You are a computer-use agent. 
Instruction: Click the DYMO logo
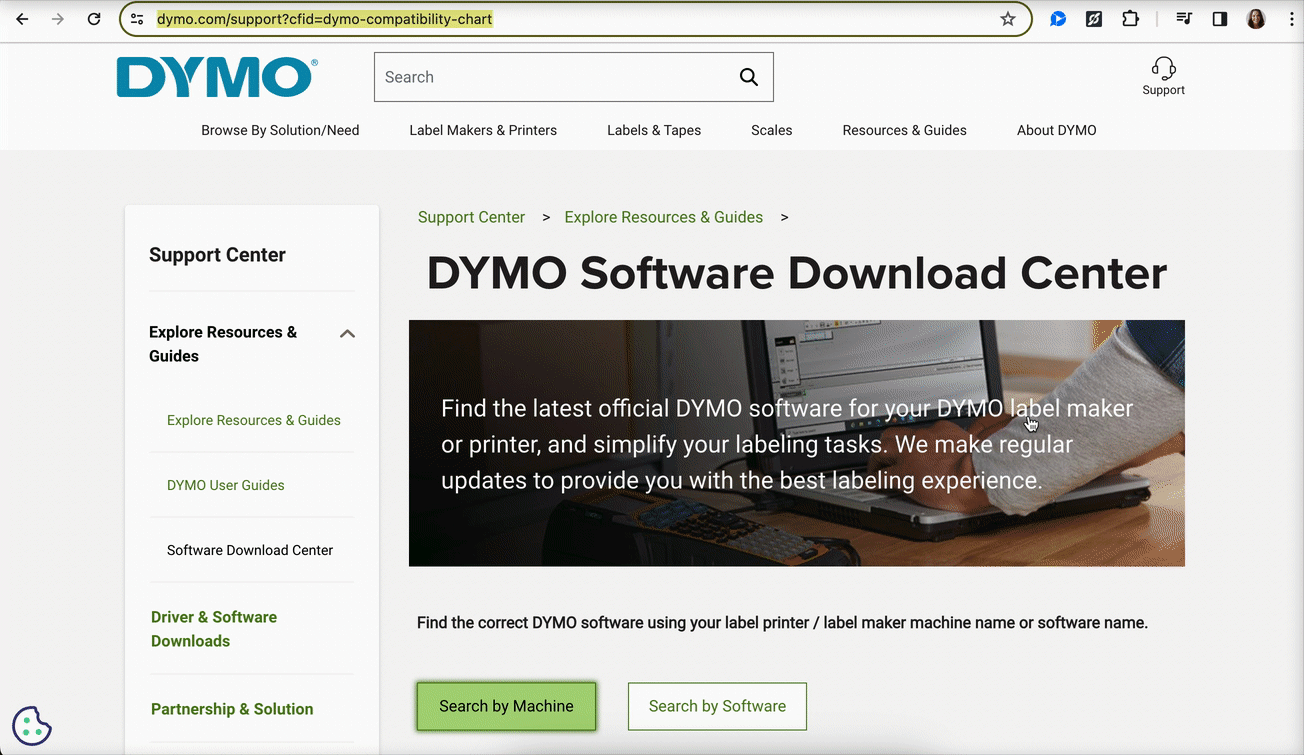point(216,78)
